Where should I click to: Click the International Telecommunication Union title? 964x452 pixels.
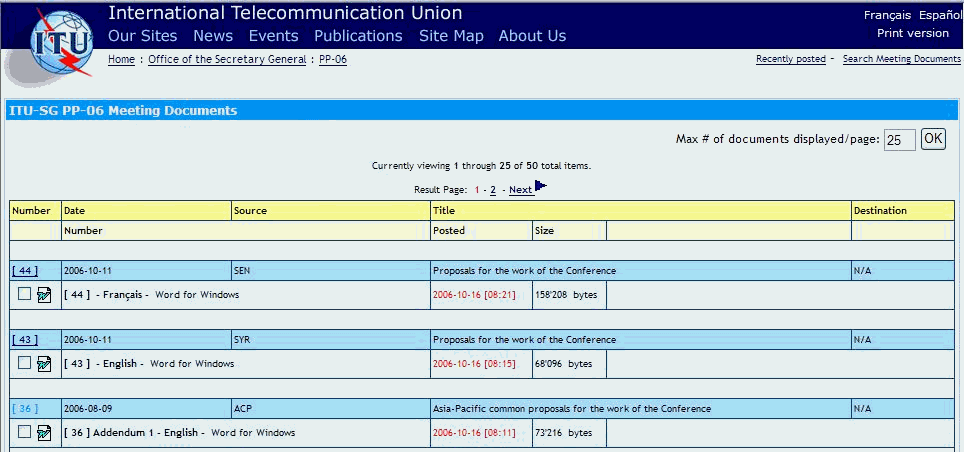(x=285, y=13)
